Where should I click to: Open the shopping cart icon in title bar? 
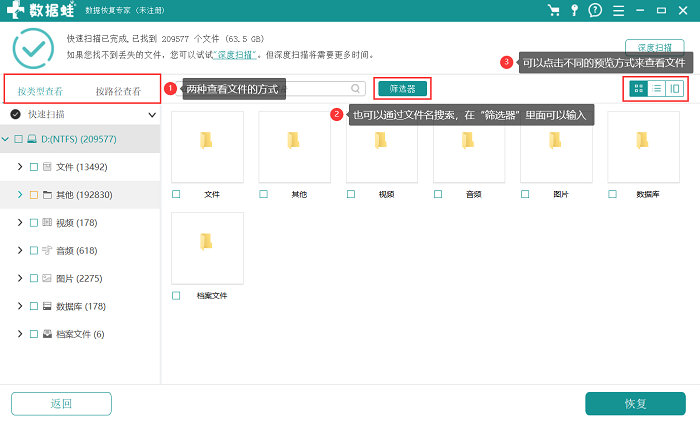coord(554,10)
